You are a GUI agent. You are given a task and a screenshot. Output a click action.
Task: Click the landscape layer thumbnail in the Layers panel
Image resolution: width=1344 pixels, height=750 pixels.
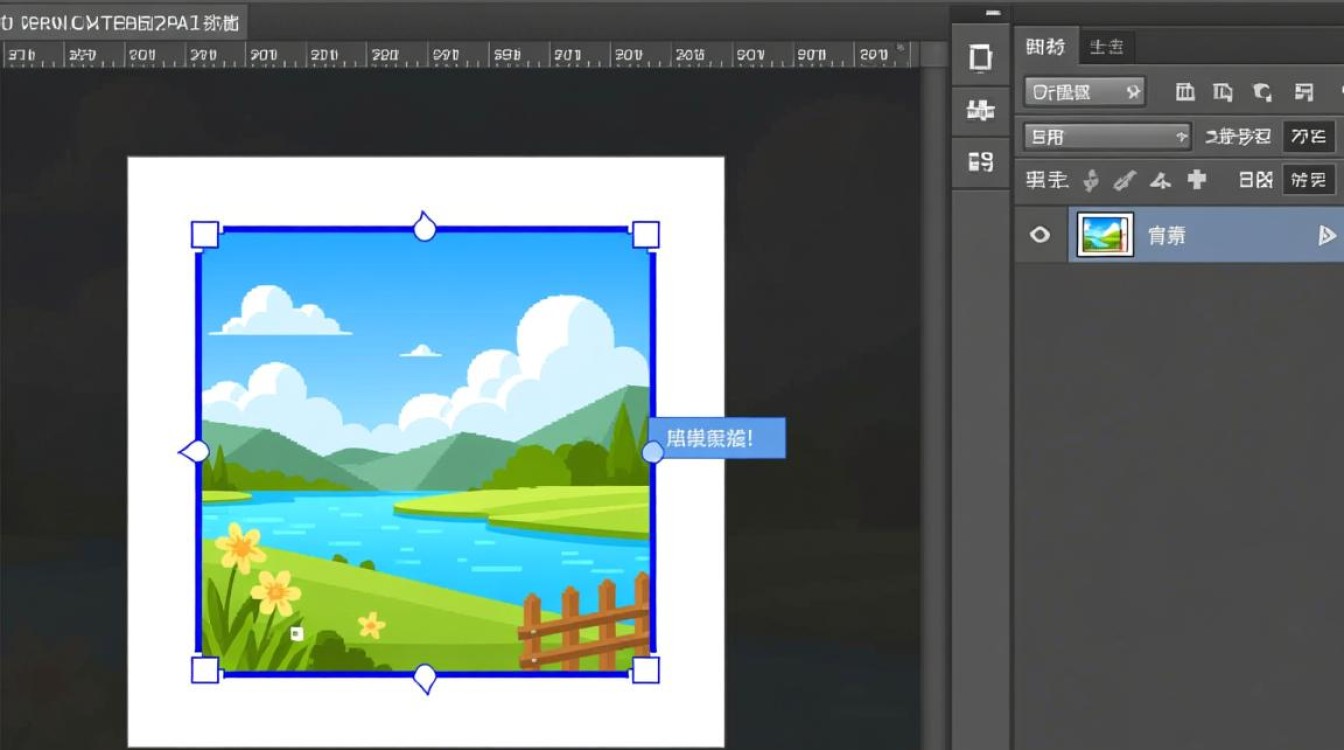coord(1105,235)
